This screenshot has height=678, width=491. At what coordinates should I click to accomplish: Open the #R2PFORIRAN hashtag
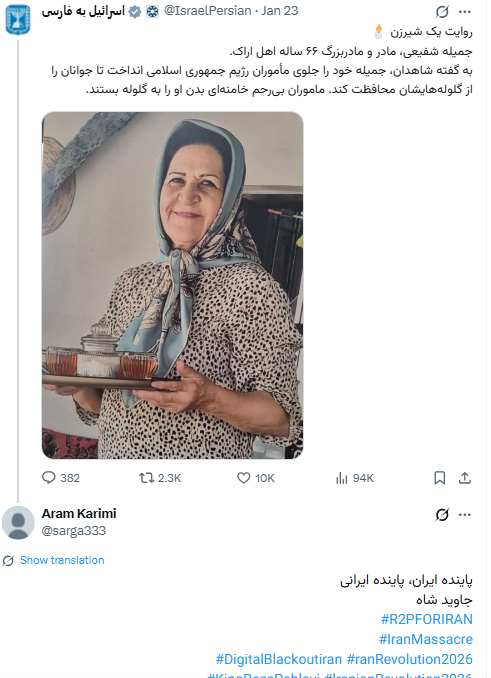[x=427, y=619]
